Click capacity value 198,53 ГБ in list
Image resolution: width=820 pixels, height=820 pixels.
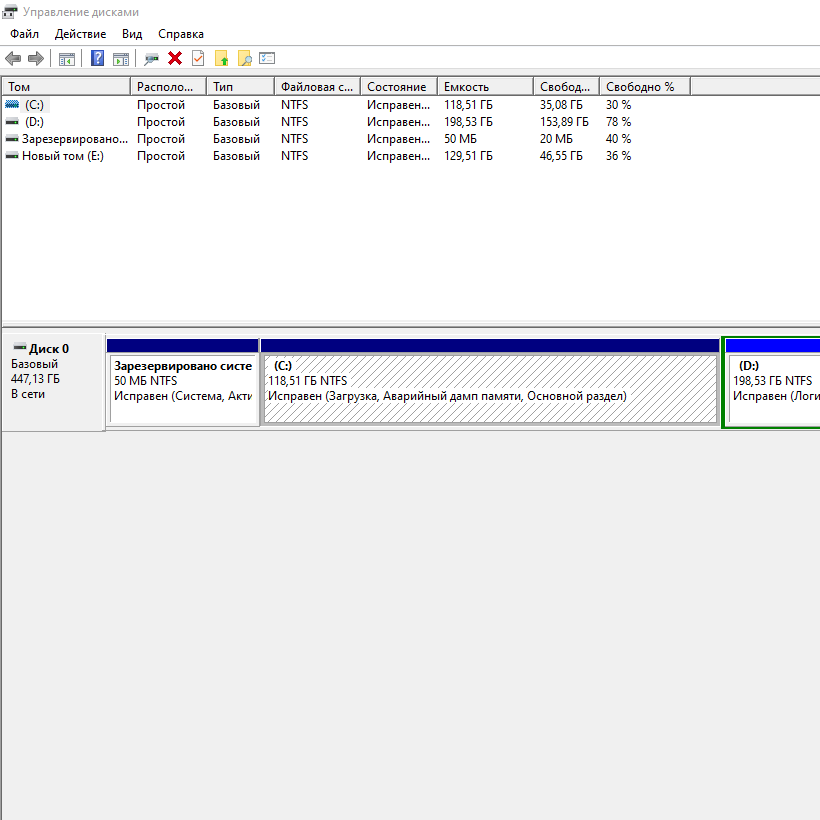[468, 122]
